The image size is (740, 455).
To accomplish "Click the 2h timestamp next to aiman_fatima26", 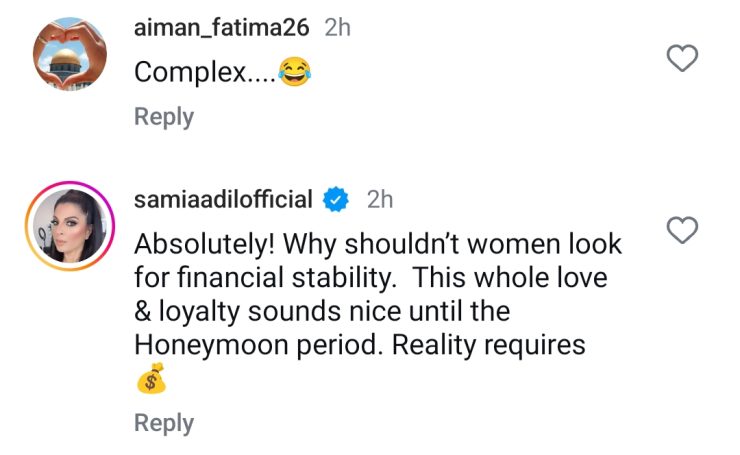I will 338,28.
